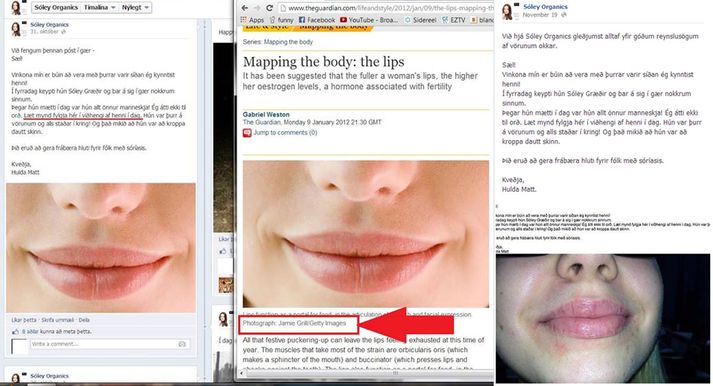Click underlined 'Læt mynd fylgja' sentence
The height and width of the screenshot is (386, 713).
82,115
